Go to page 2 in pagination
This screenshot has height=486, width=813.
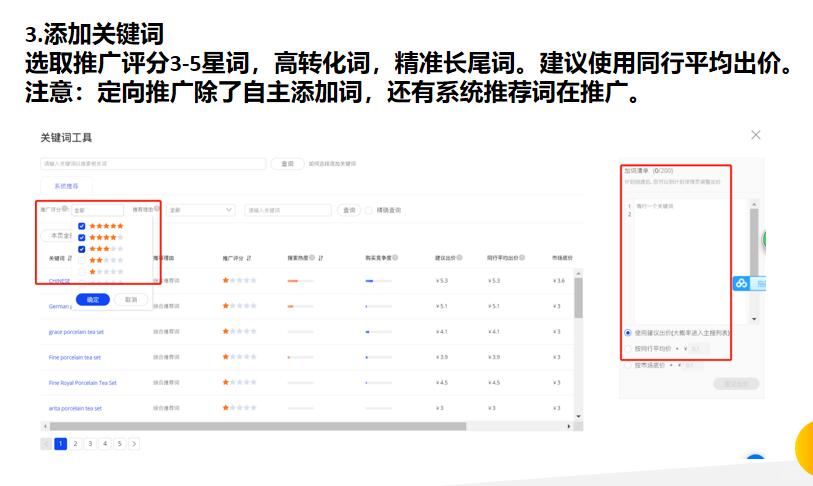coord(75,443)
